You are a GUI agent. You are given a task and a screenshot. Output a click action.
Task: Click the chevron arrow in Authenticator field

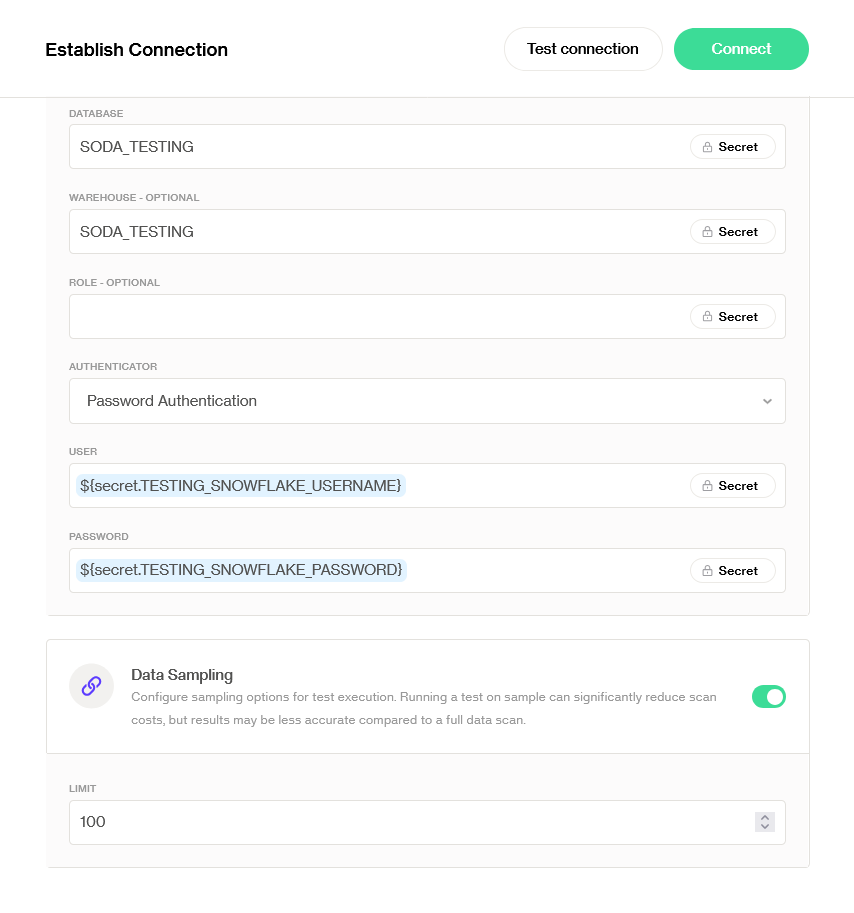767,401
